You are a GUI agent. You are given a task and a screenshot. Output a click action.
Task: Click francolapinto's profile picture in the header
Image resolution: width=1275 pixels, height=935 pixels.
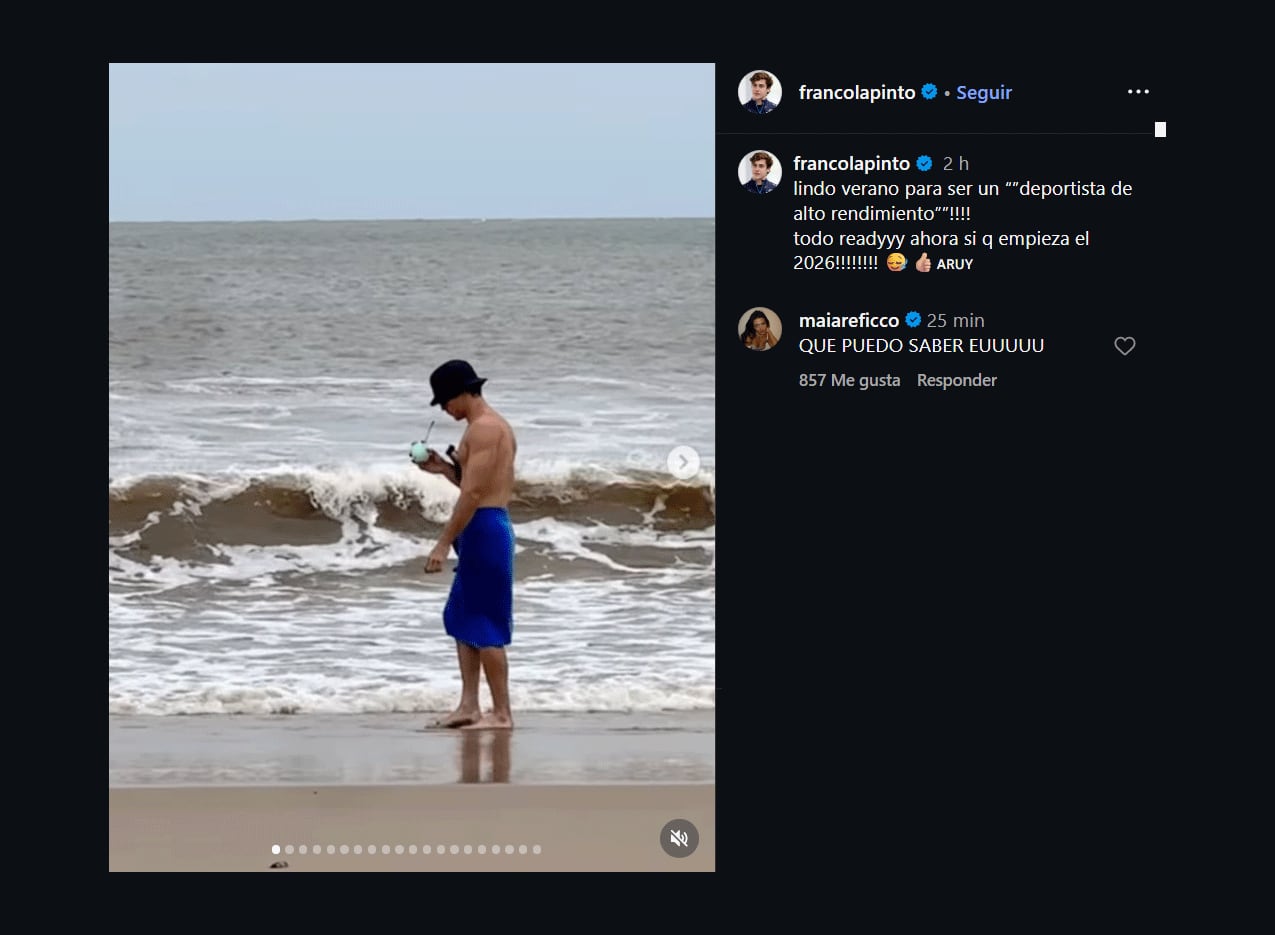point(759,91)
